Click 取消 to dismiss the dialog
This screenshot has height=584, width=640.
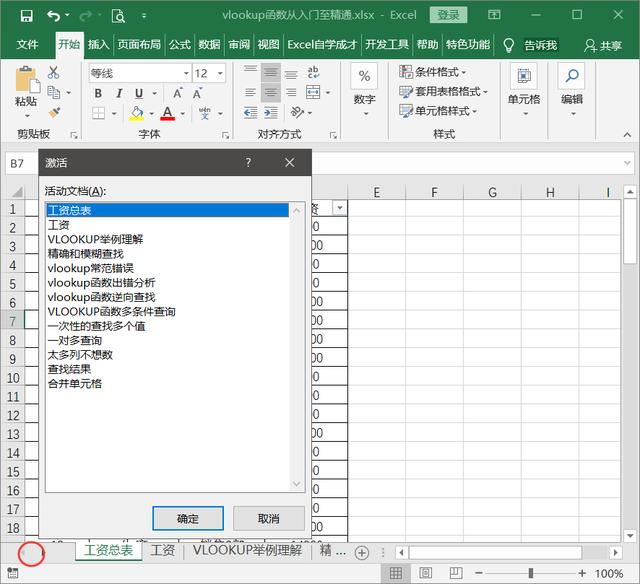(x=268, y=518)
